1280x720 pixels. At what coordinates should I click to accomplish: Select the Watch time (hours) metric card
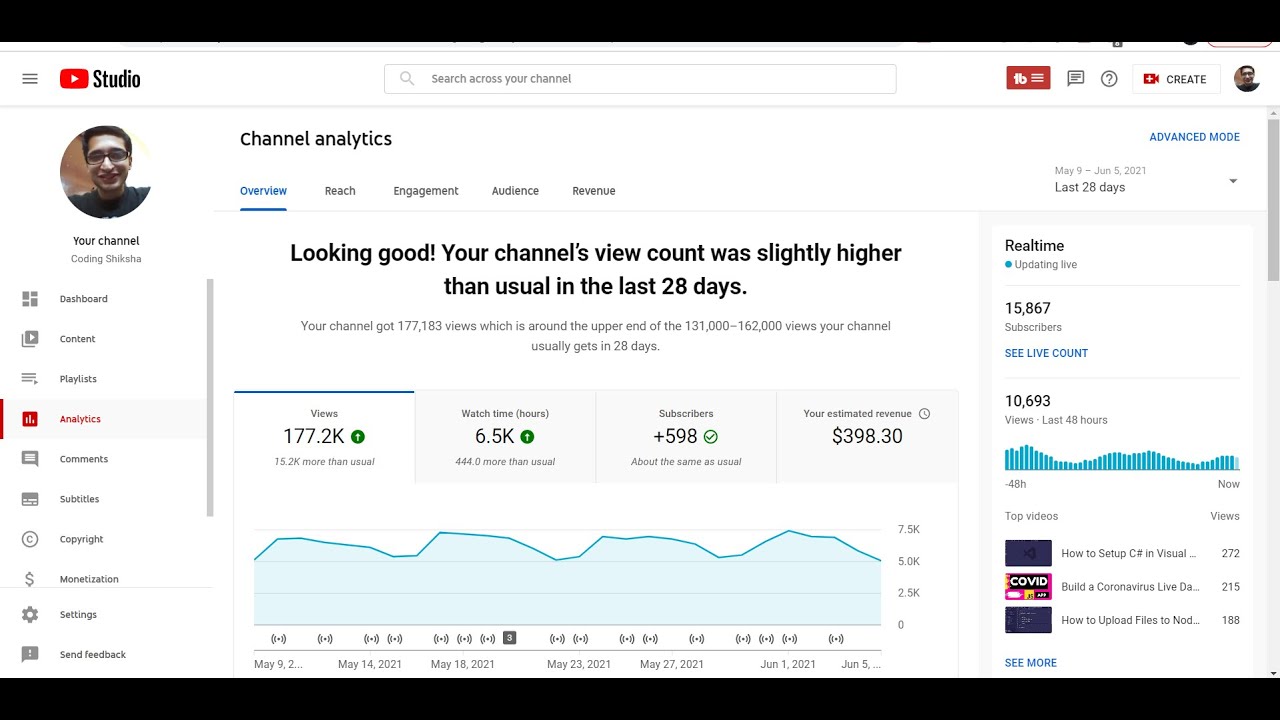[505, 437]
